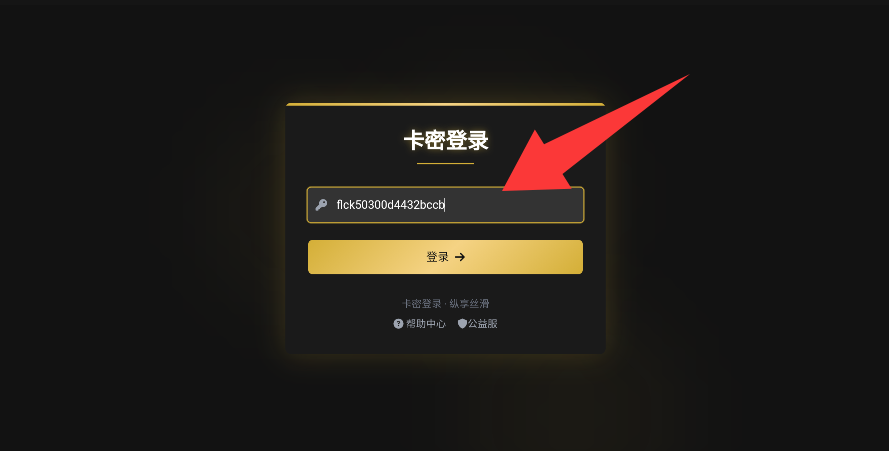
Task: Click empty space right of the card key text
Action: [x=513, y=207]
